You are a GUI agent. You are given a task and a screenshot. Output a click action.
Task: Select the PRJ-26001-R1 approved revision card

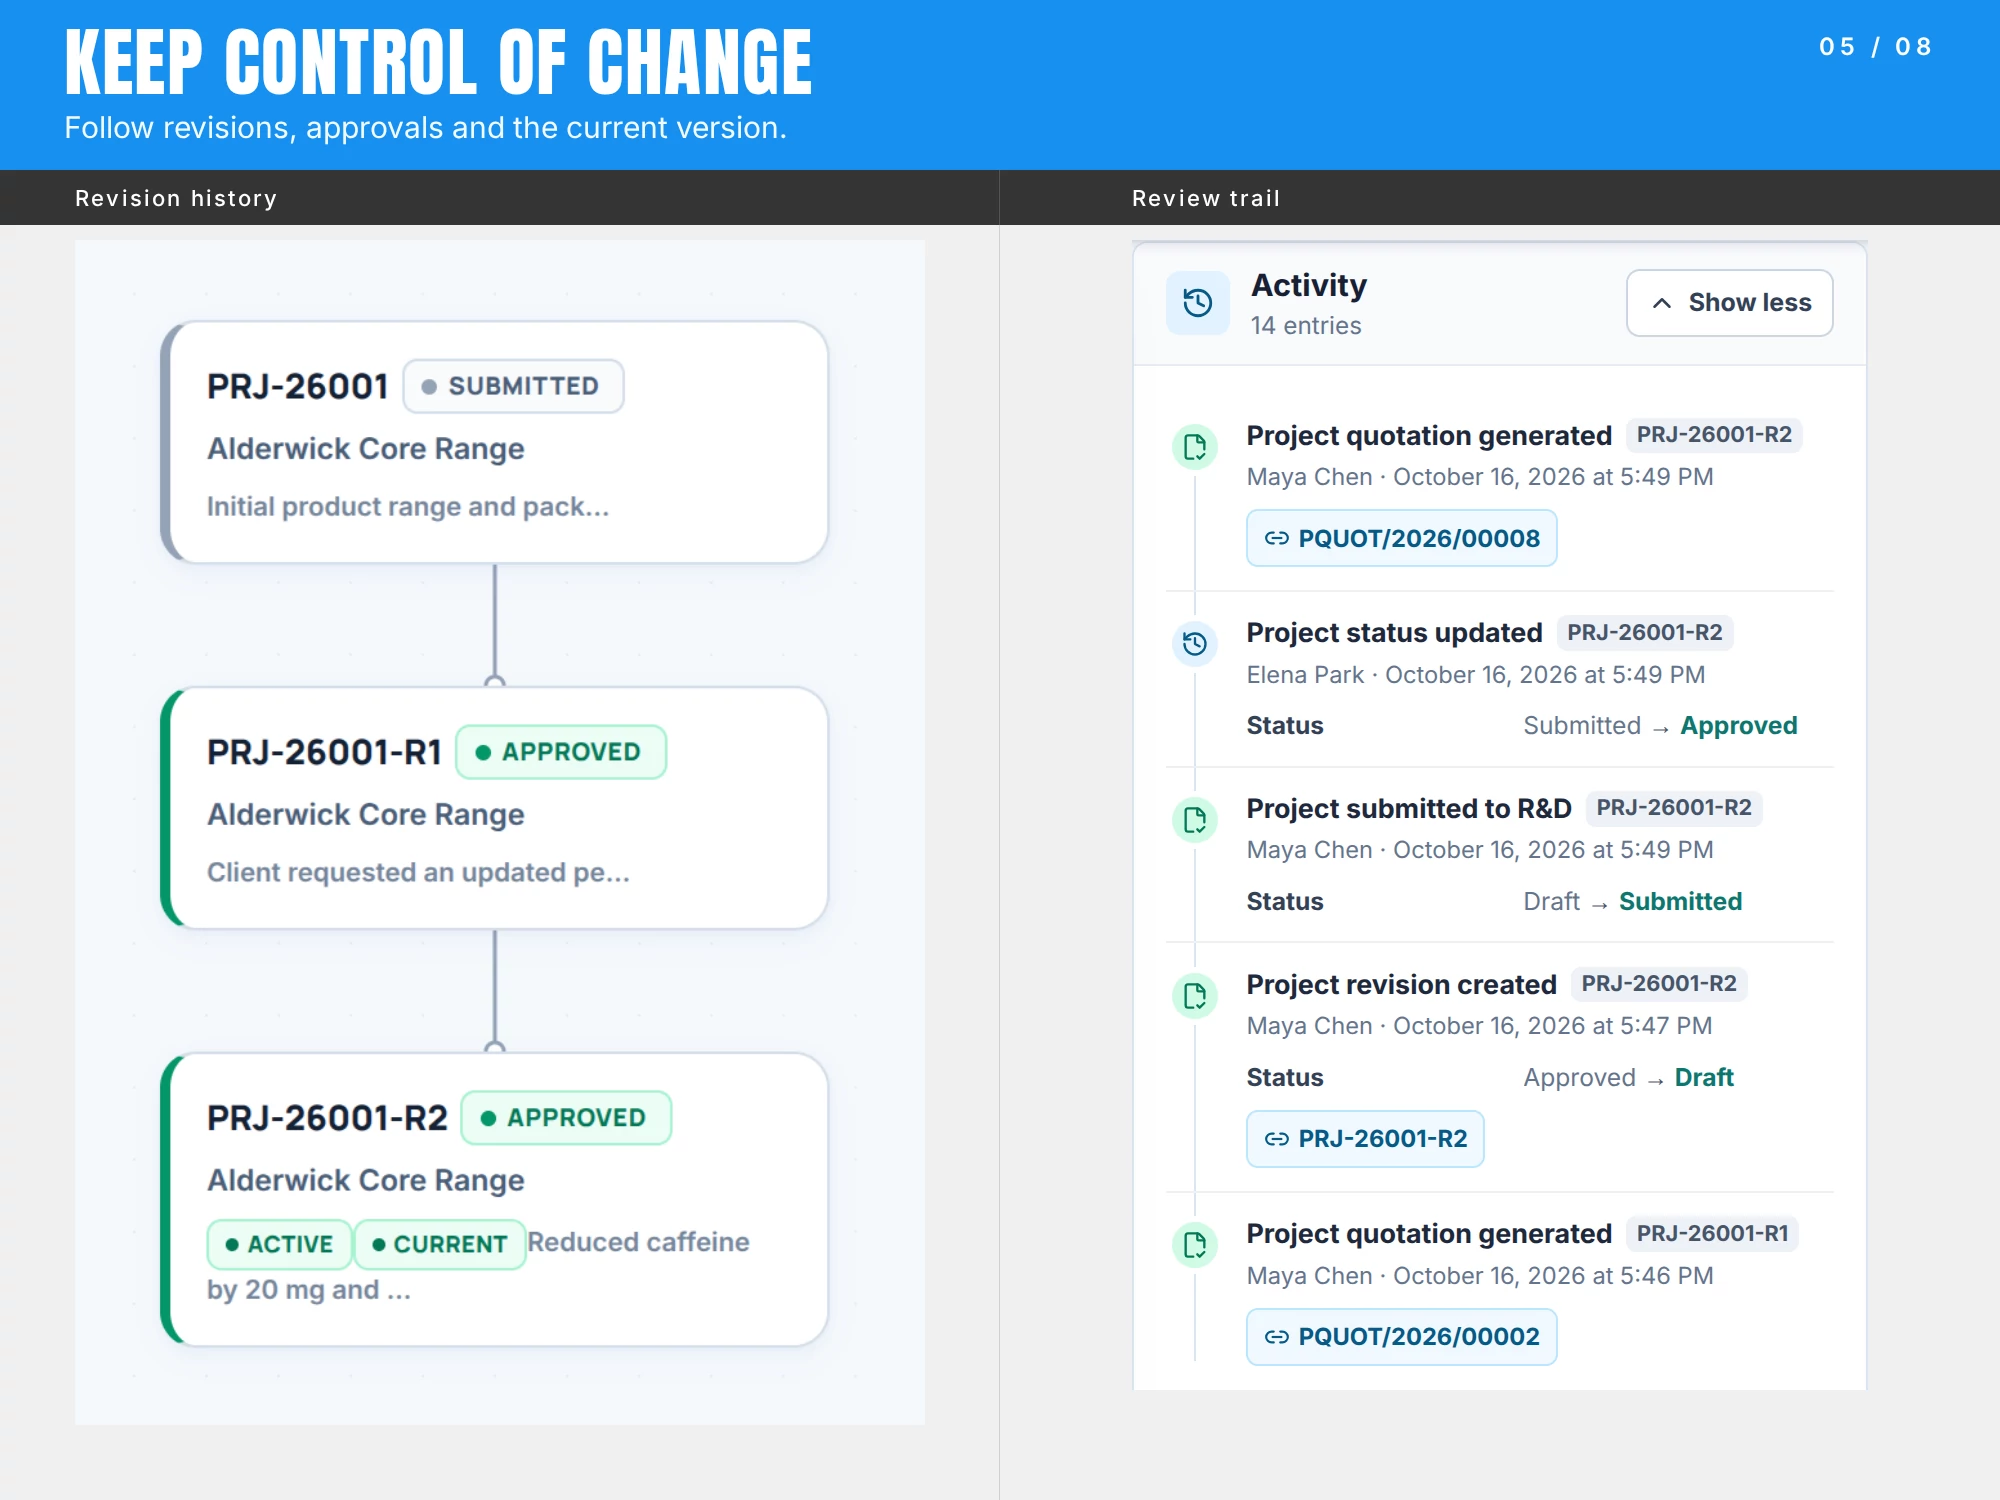tap(495, 808)
